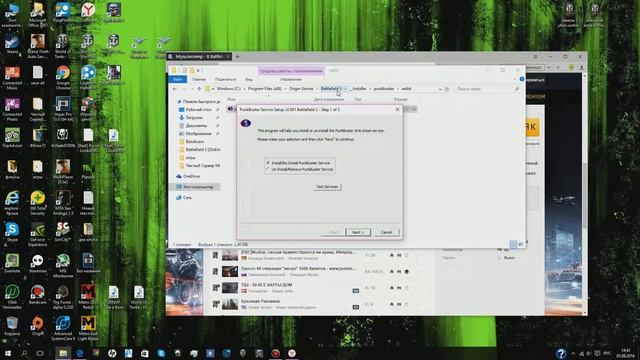Open the File tab in Explorer ribbon
The width and height of the screenshot is (640, 360).
tap(178, 79)
